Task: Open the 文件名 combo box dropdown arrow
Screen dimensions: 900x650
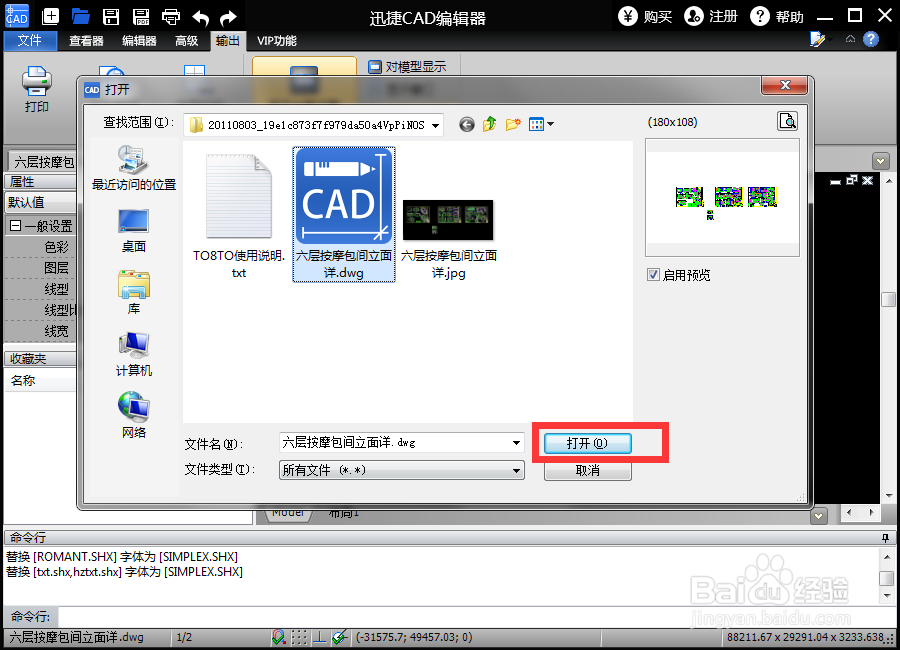Action: point(516,443)
